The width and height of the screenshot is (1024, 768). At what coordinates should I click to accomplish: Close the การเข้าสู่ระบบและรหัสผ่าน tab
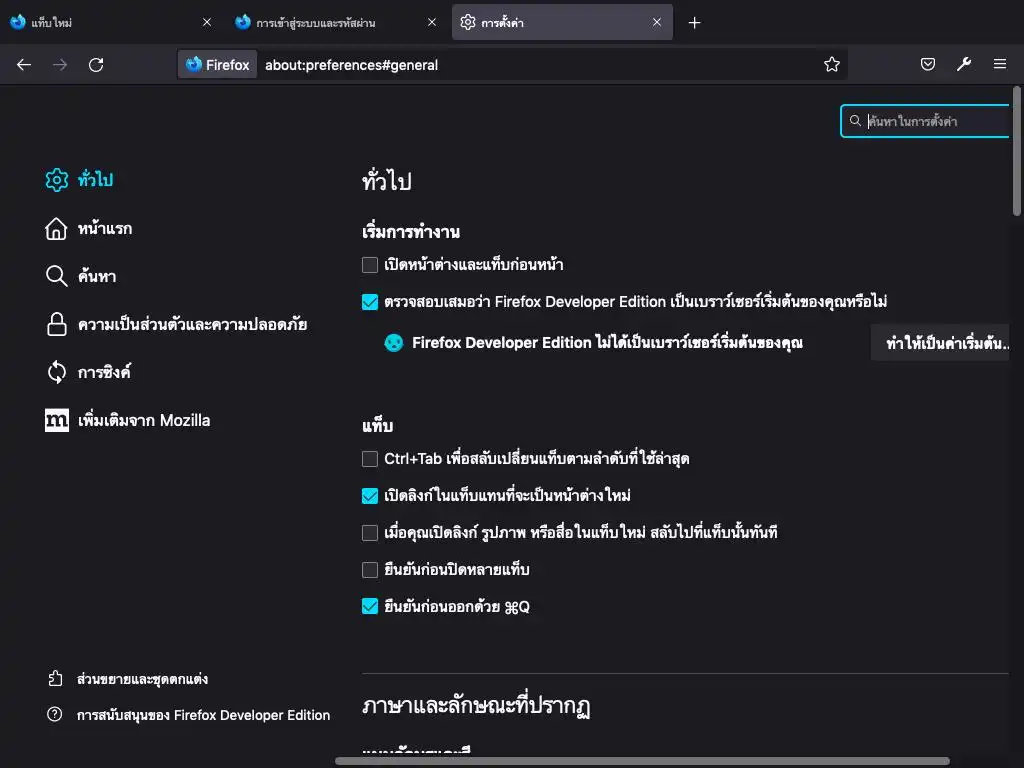(x=432, y=22)
